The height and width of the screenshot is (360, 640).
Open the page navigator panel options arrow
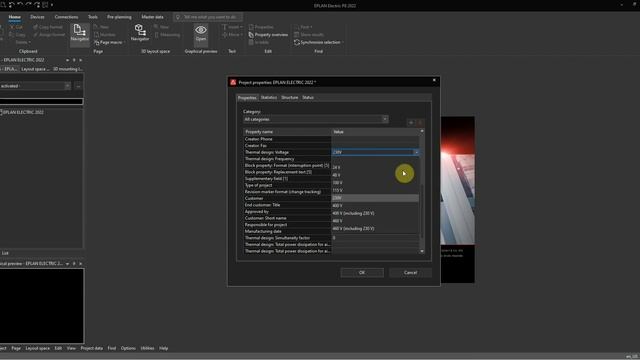67,60
